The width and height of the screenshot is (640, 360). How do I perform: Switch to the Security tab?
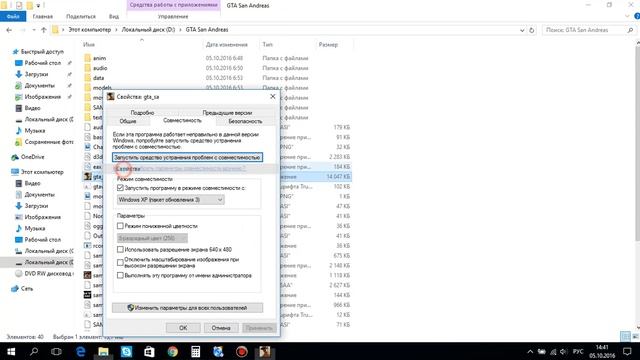coord(245,121)
